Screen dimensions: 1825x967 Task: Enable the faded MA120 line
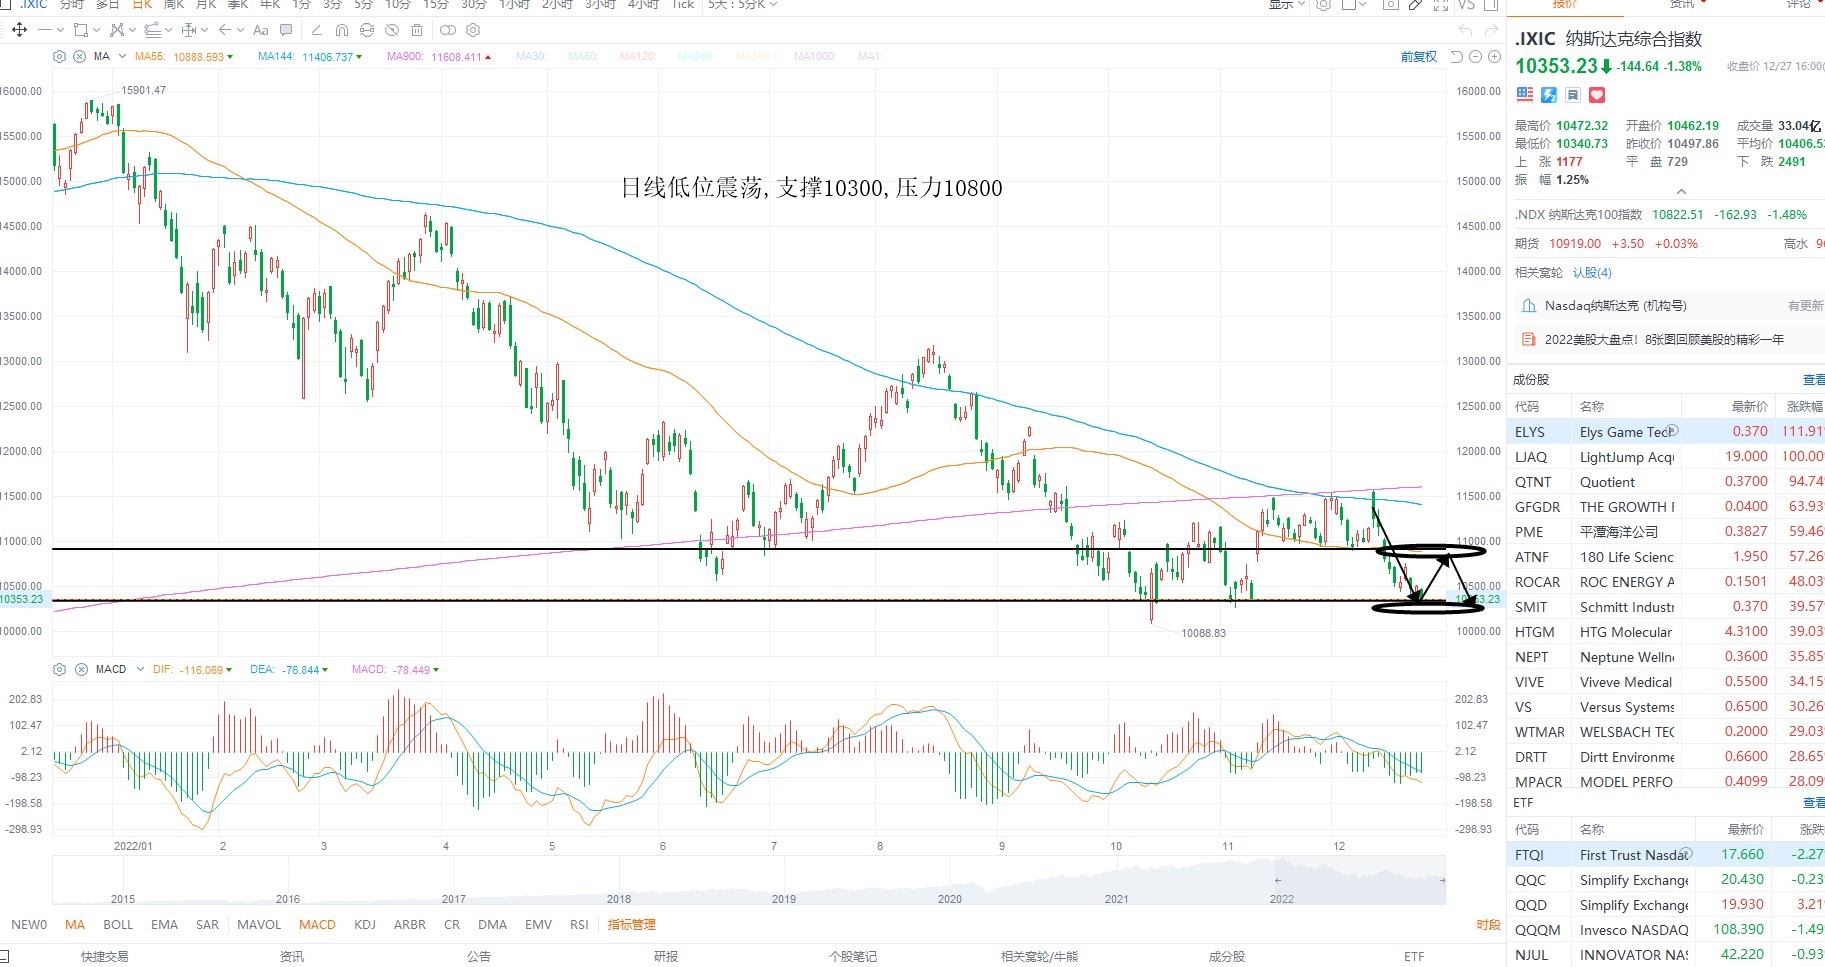click(x=637, y=57)
